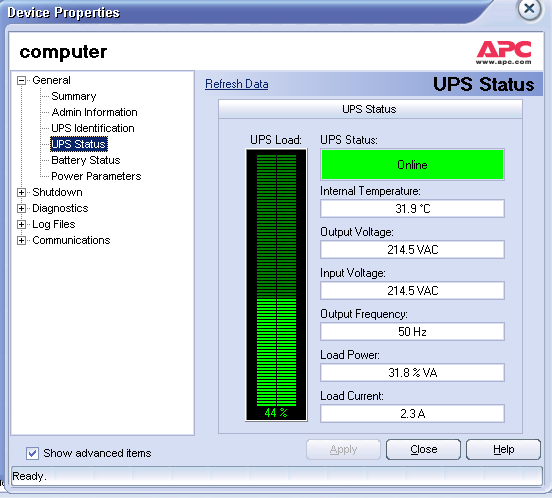Click the UPS Load bar gauge
This screenshot has height=498, width=552.
(276, 285)
